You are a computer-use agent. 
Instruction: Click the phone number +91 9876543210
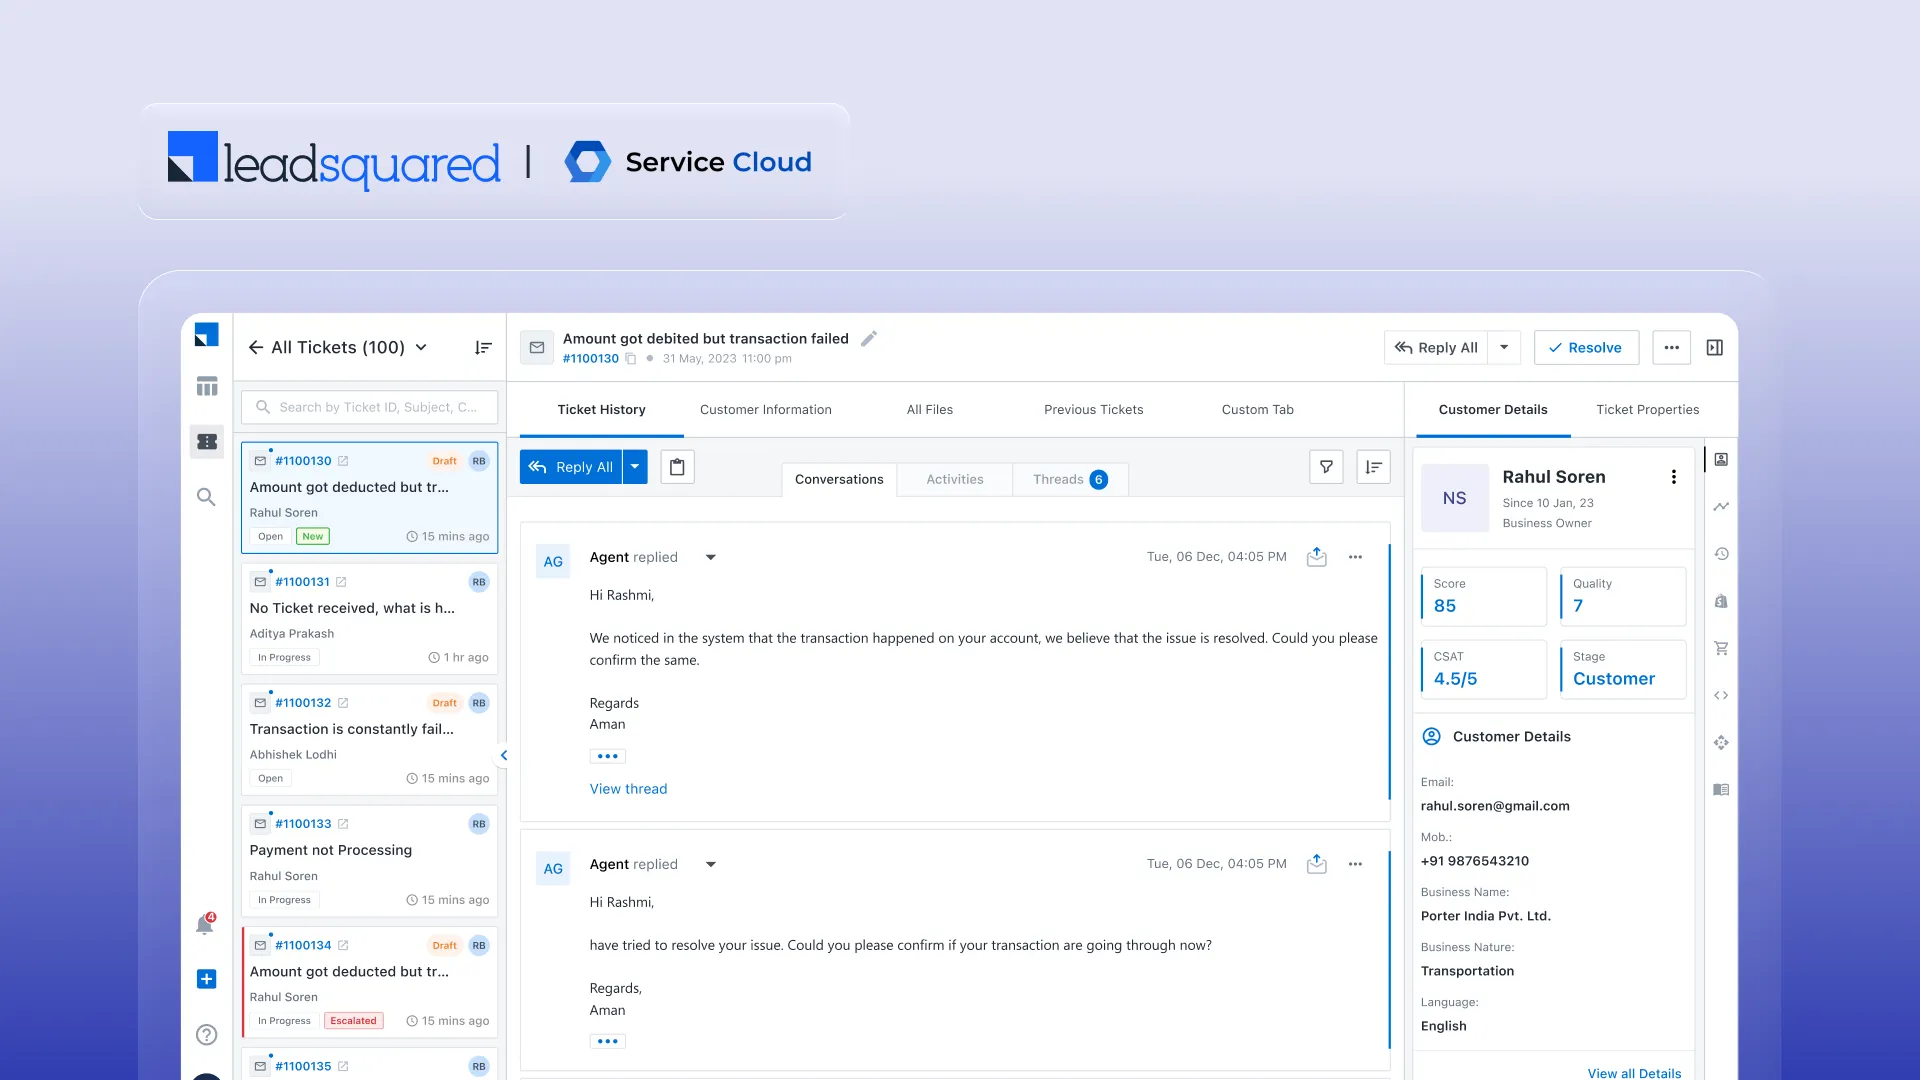click(x=1475, y=861)
